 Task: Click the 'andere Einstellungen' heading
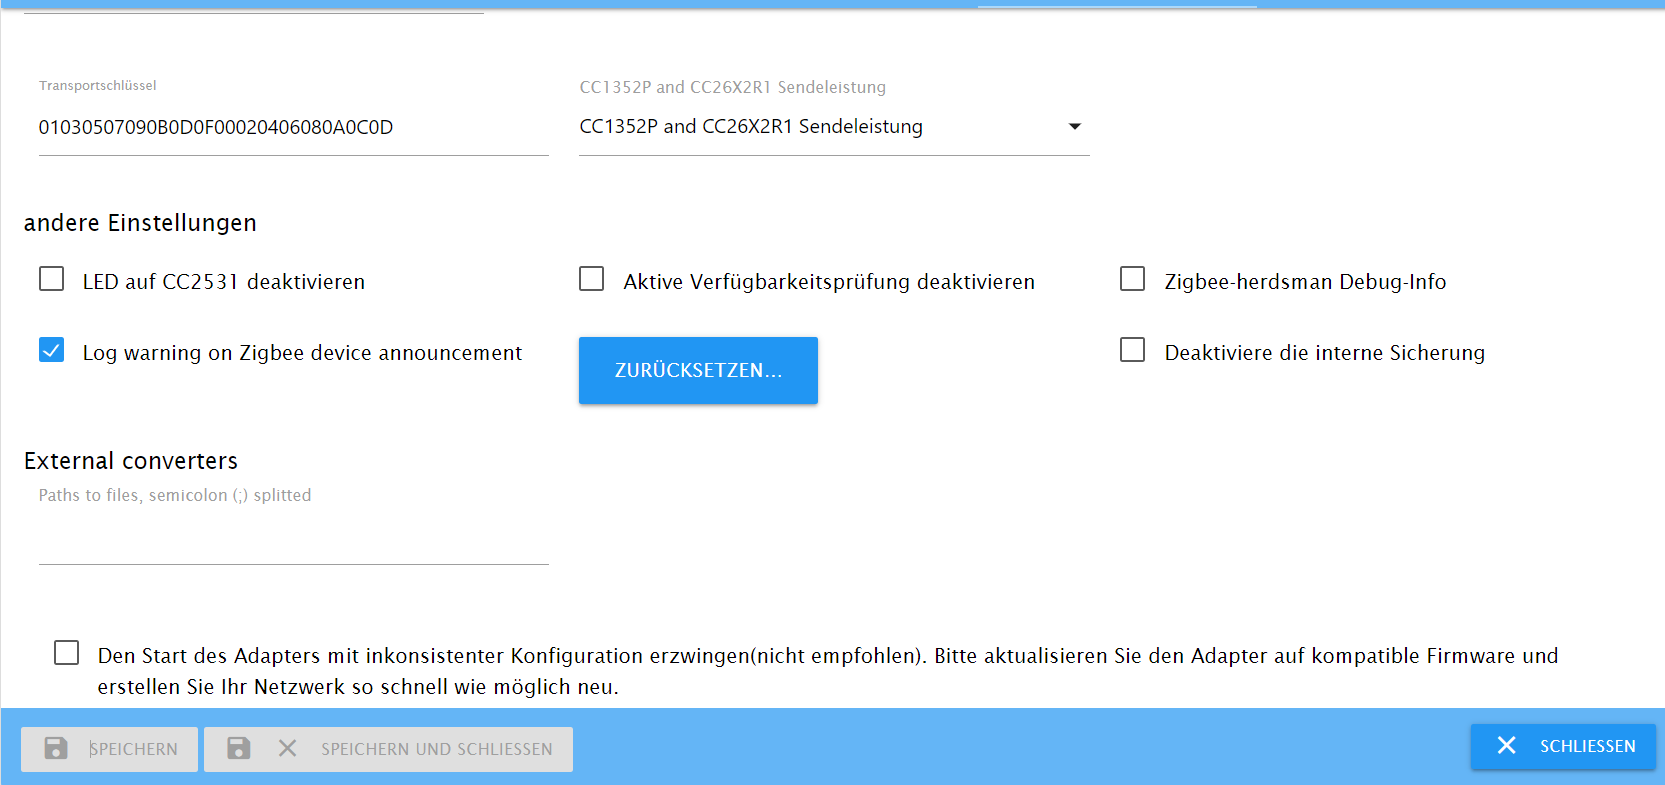[140, 223]
